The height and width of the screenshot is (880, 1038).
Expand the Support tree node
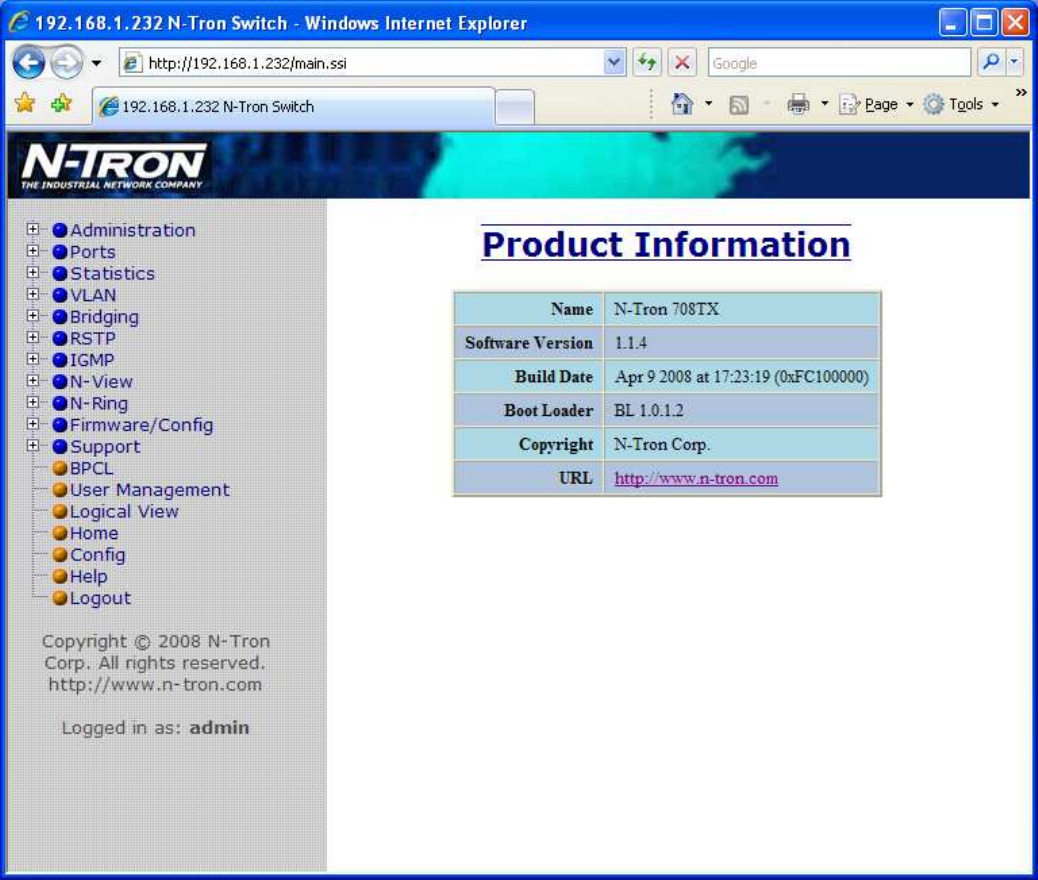[x=32, y=446]
